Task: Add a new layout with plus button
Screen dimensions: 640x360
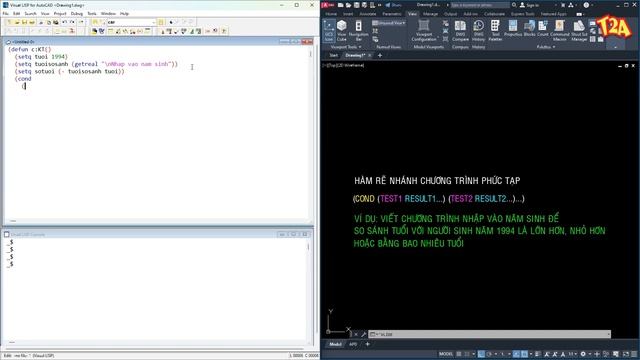Action: 367,344
